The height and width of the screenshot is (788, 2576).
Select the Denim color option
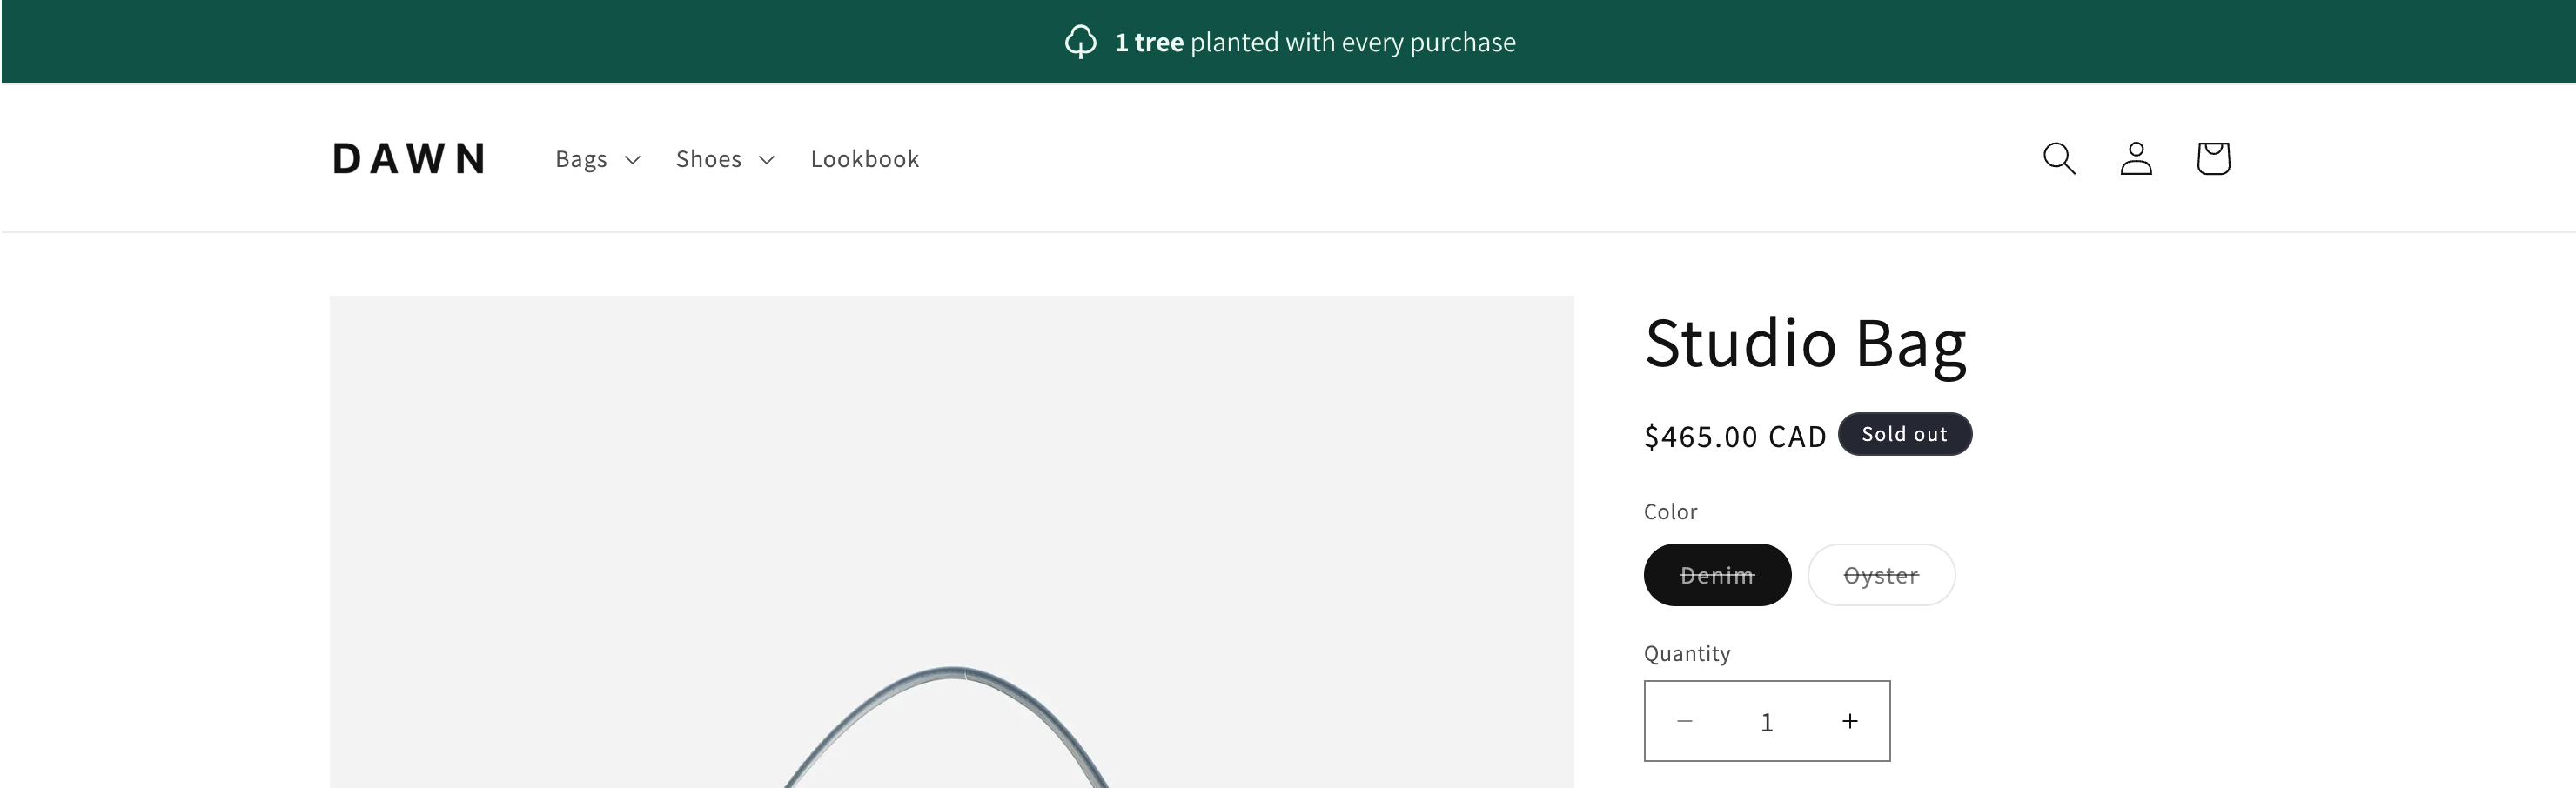[1717, 575]
